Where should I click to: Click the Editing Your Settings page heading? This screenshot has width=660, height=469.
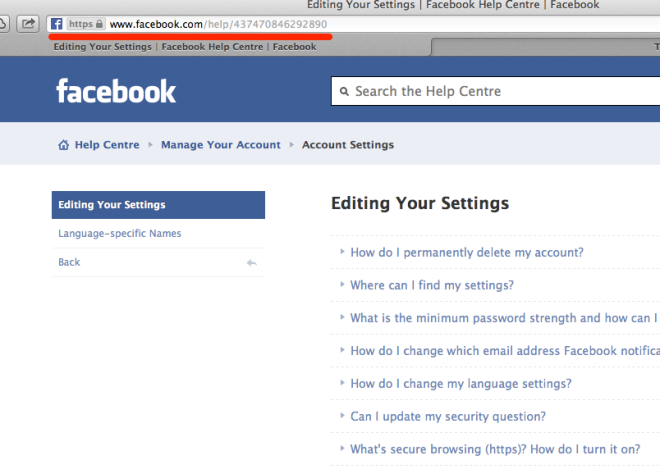420,203
